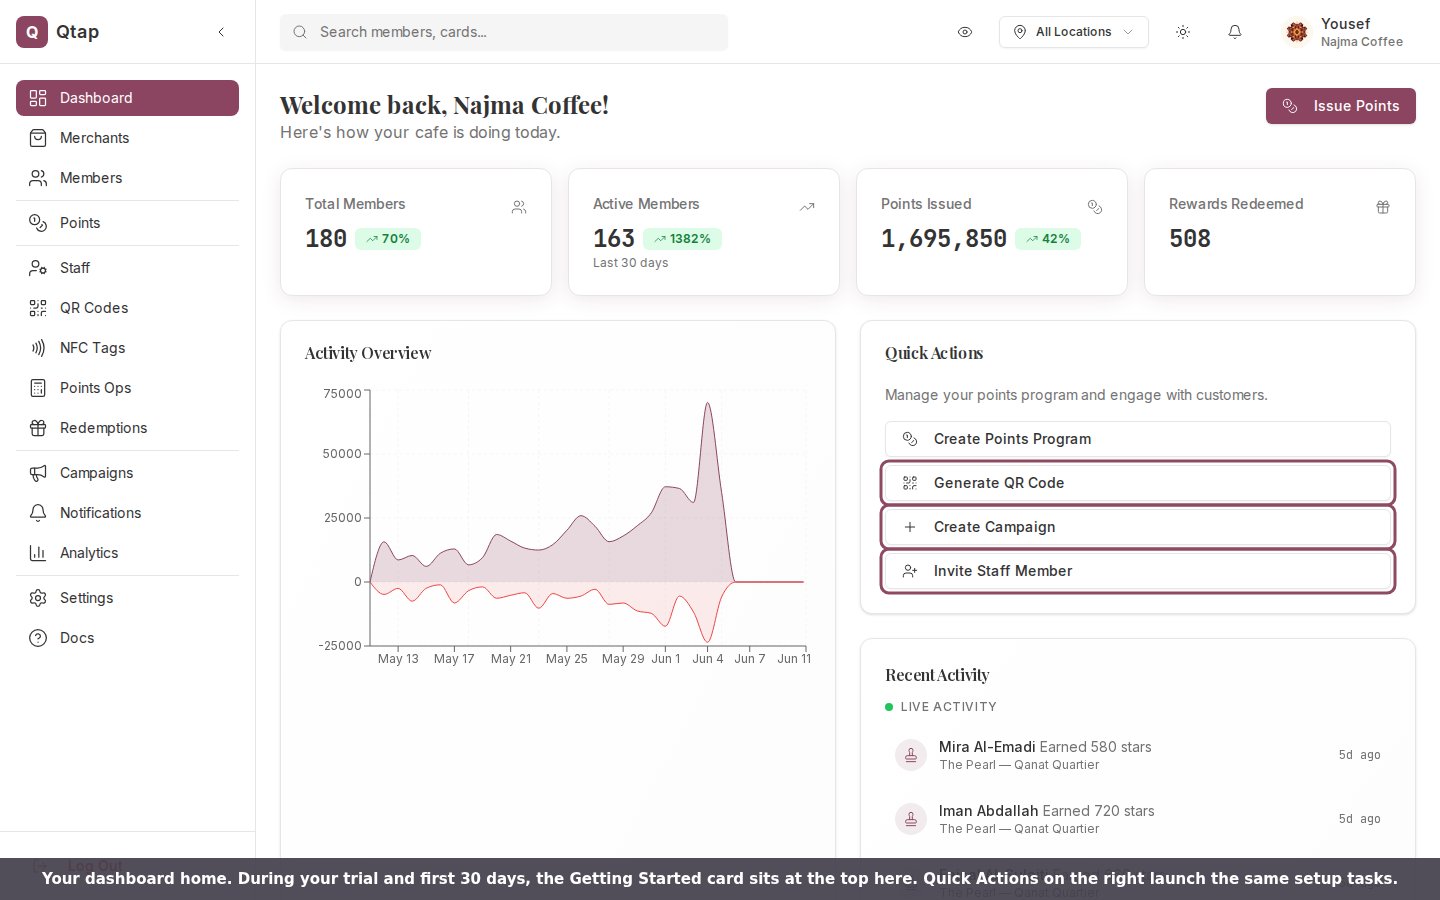Click the Merchants bag icon in sidebar
This screenshot has width=1440, height=900.
coord(38,138)
